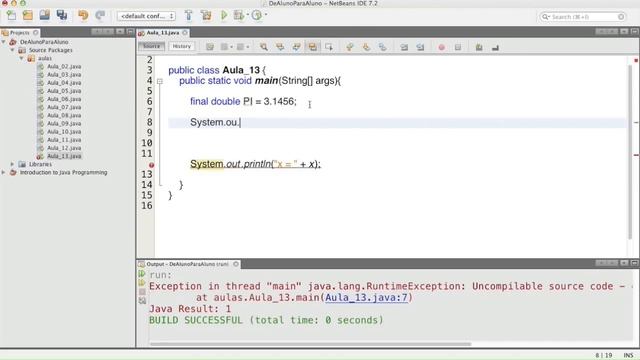This screenshot has width=640, height=360.
Task: Expand Introduction to Java Programming project
Action: [x=4, y=172]
